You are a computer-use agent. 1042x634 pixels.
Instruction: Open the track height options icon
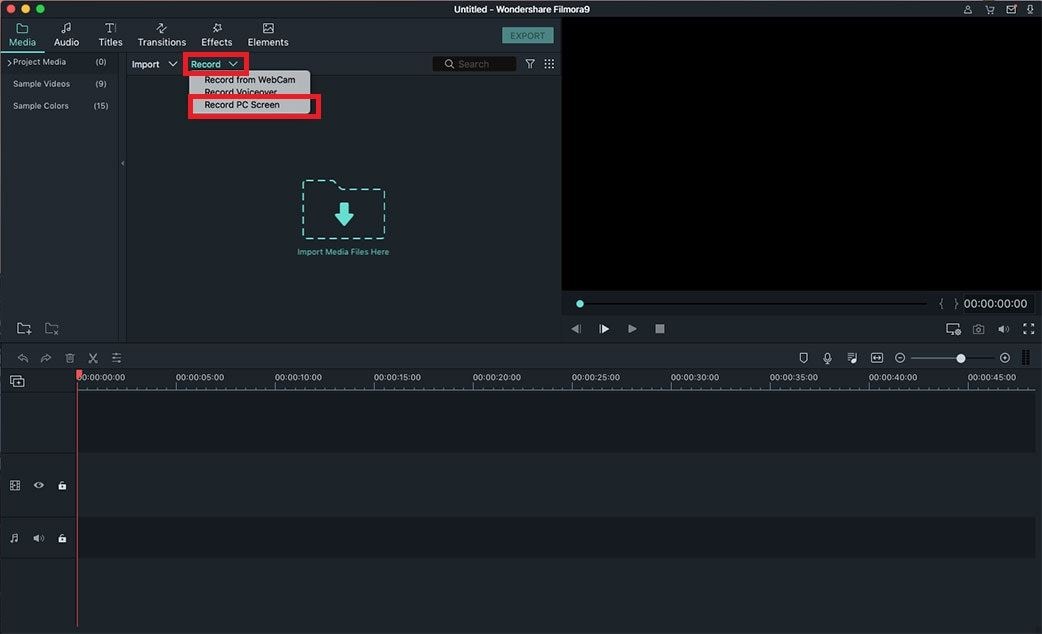[x=1026, y=358]
